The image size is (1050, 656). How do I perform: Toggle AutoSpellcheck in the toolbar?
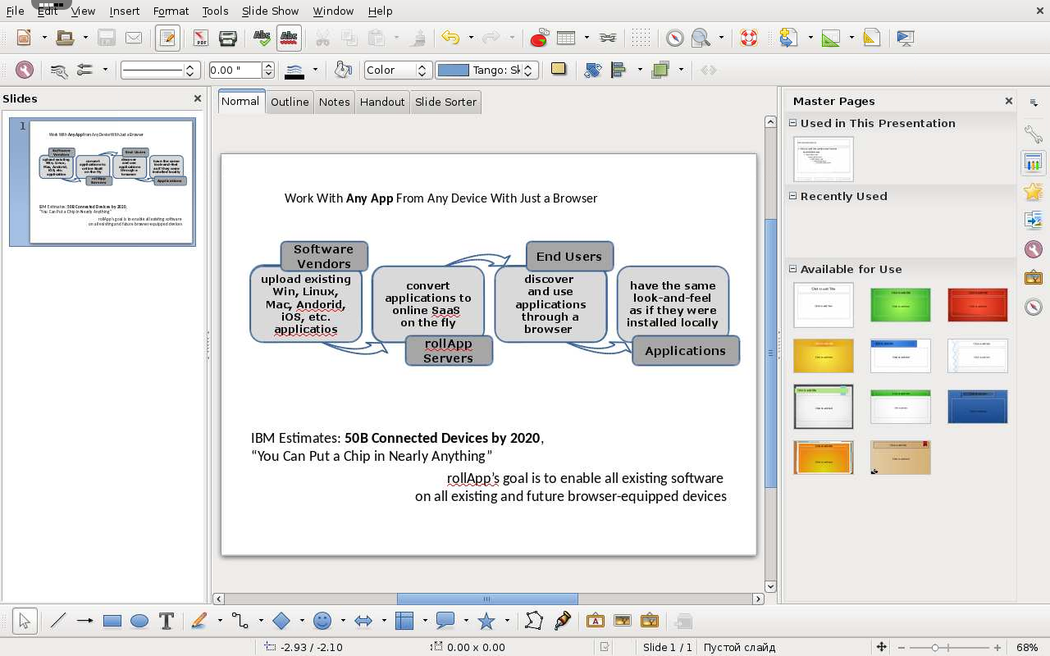pos(289,38)
